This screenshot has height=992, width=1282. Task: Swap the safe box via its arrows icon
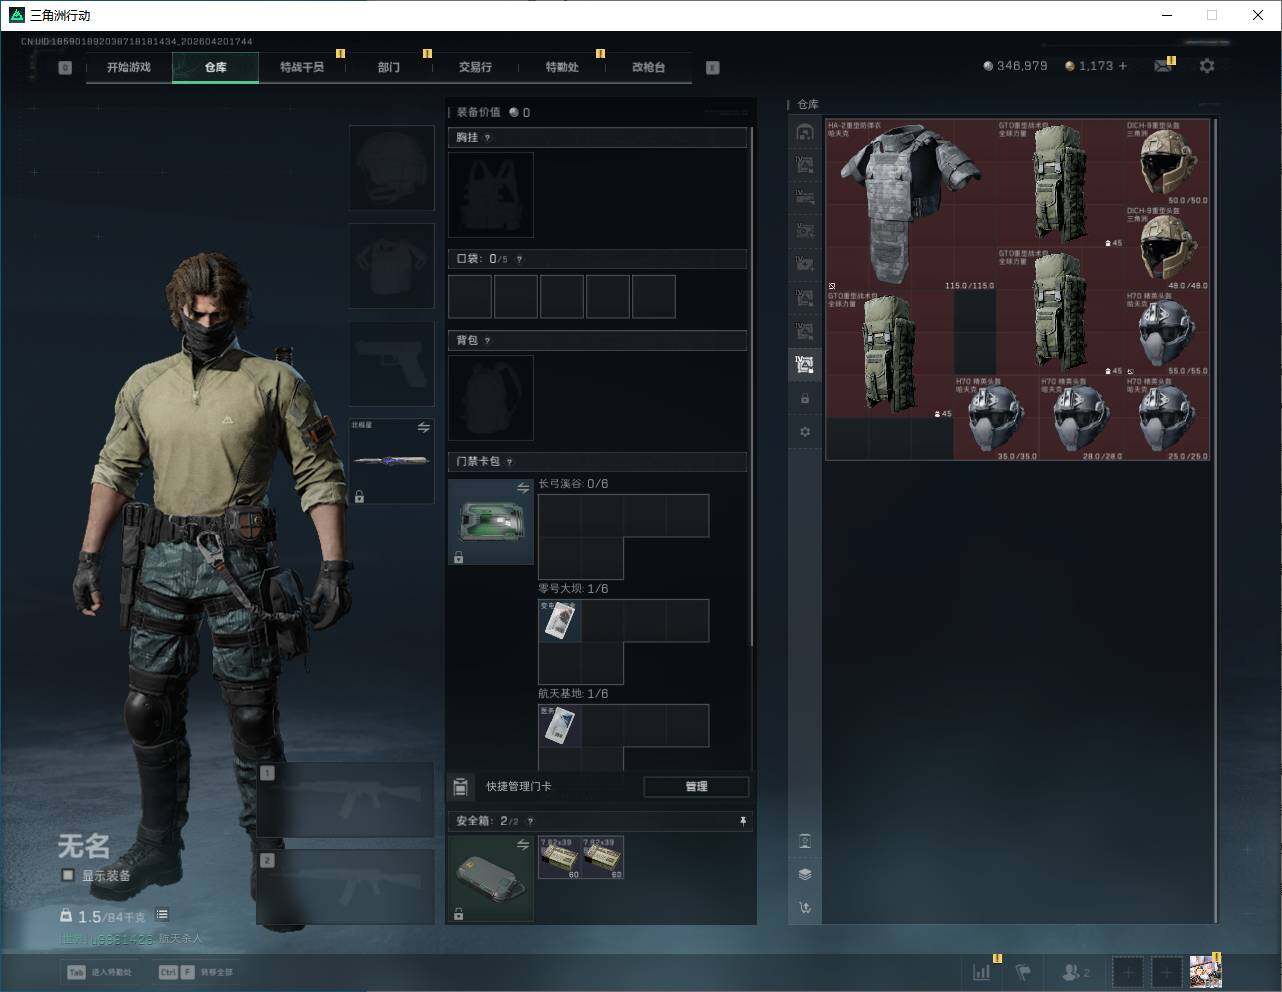click(x=522, y=845)
